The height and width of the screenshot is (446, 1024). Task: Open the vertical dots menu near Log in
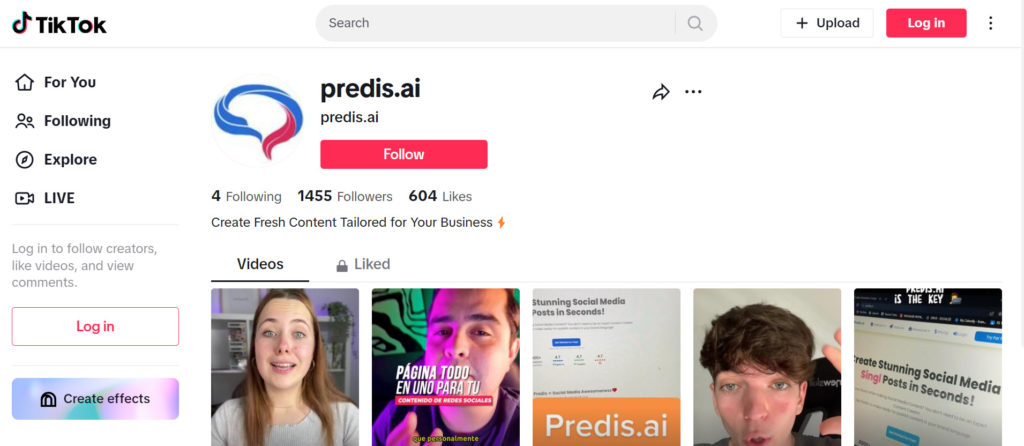click(991, 24)
